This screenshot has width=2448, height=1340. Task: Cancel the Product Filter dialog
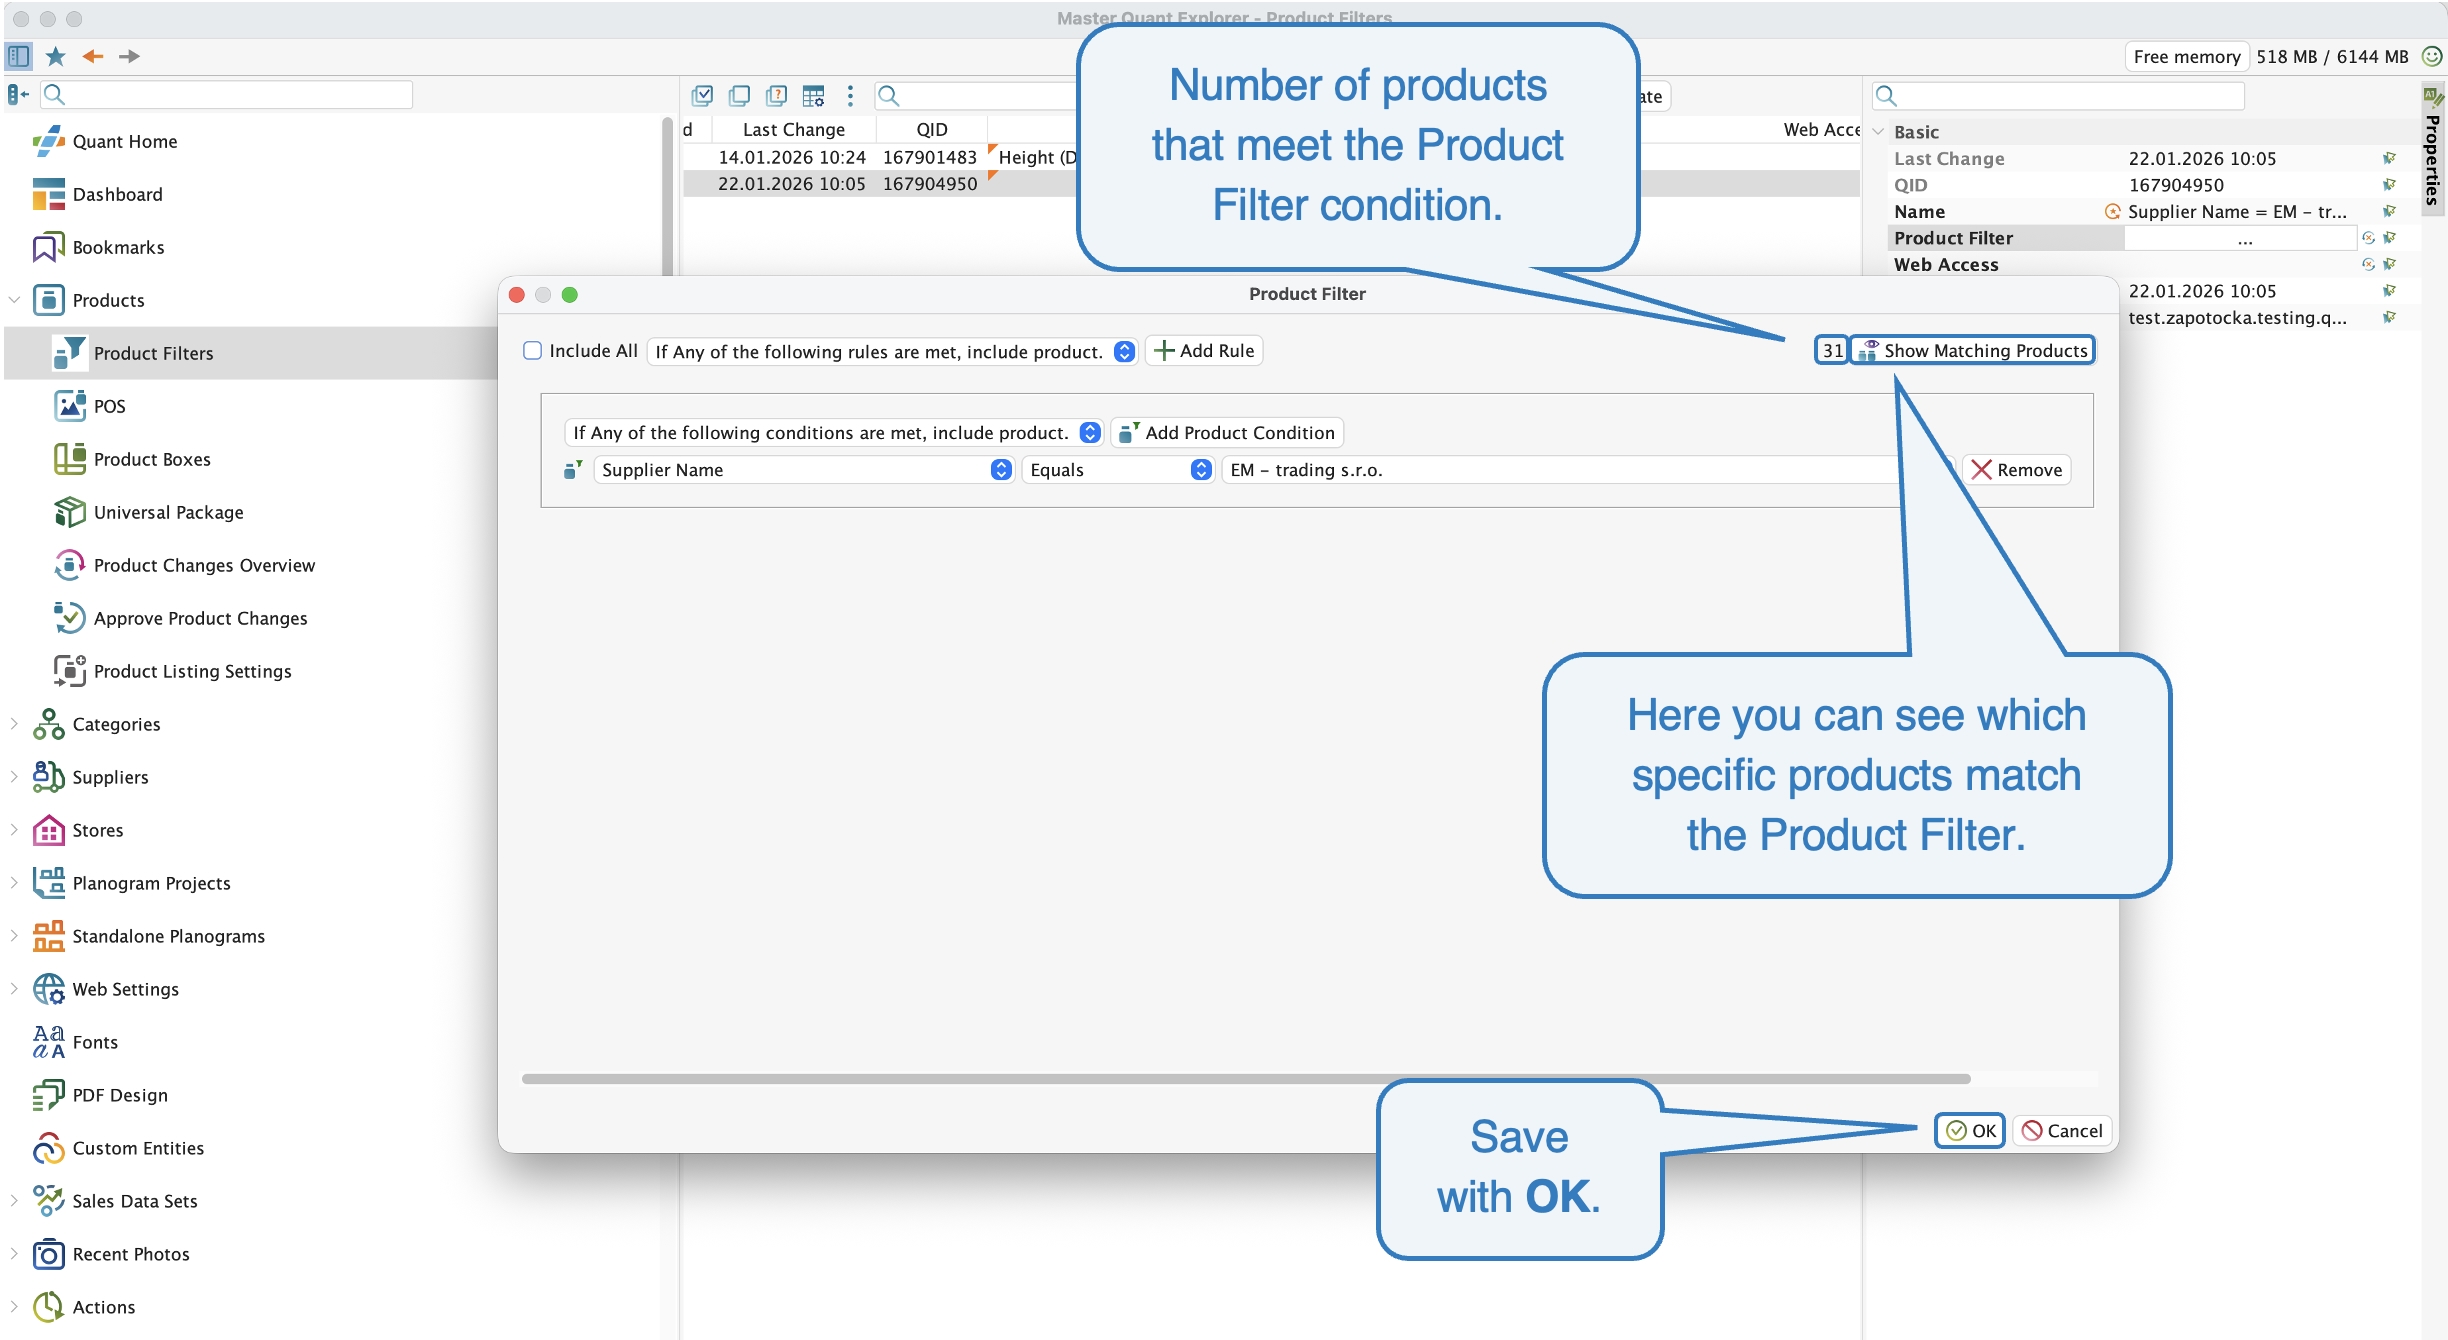coord(2062,1130)
